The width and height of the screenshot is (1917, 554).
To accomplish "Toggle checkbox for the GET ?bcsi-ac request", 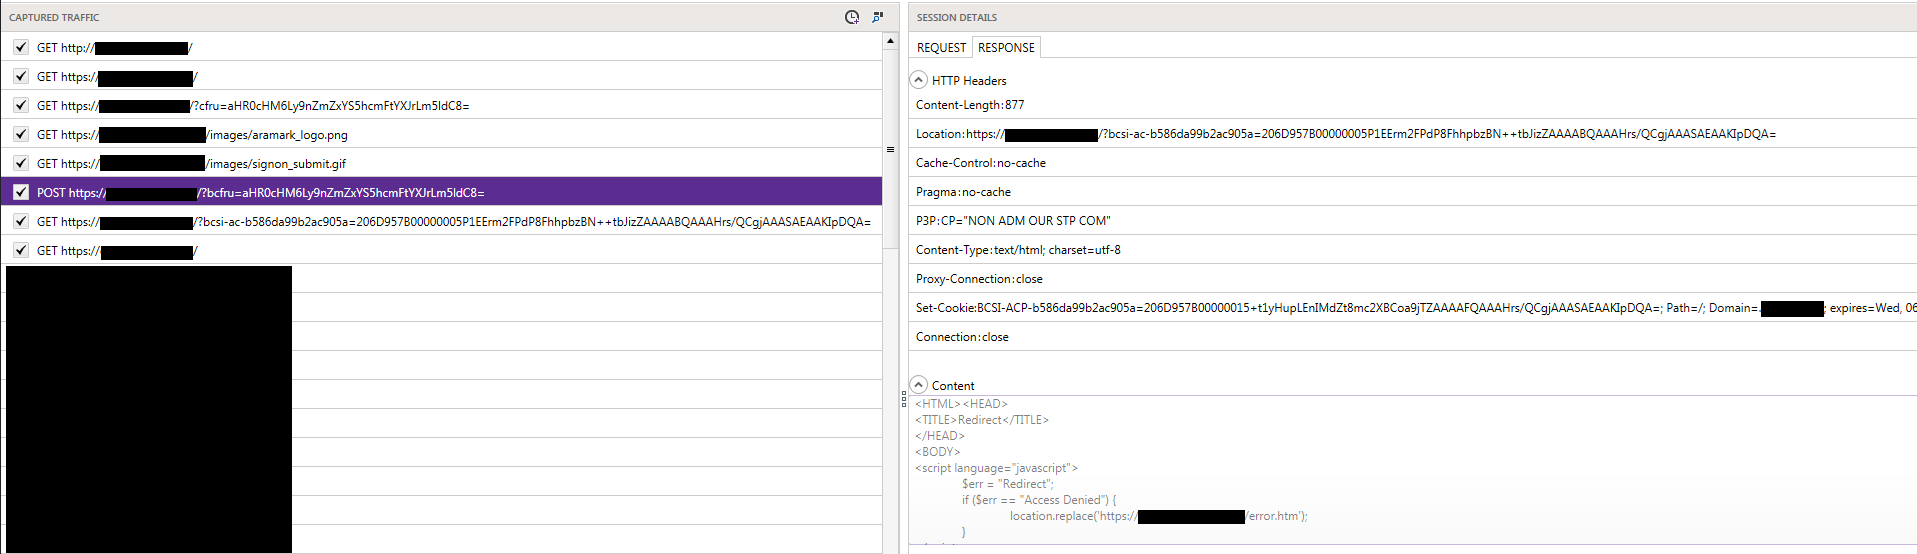I will tap(21, 221).
